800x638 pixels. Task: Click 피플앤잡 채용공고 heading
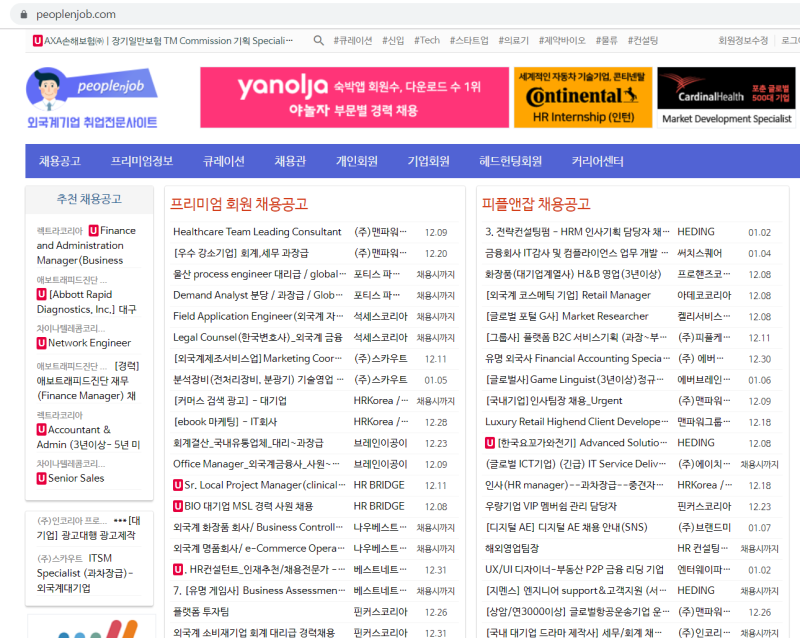click(536, 204)
